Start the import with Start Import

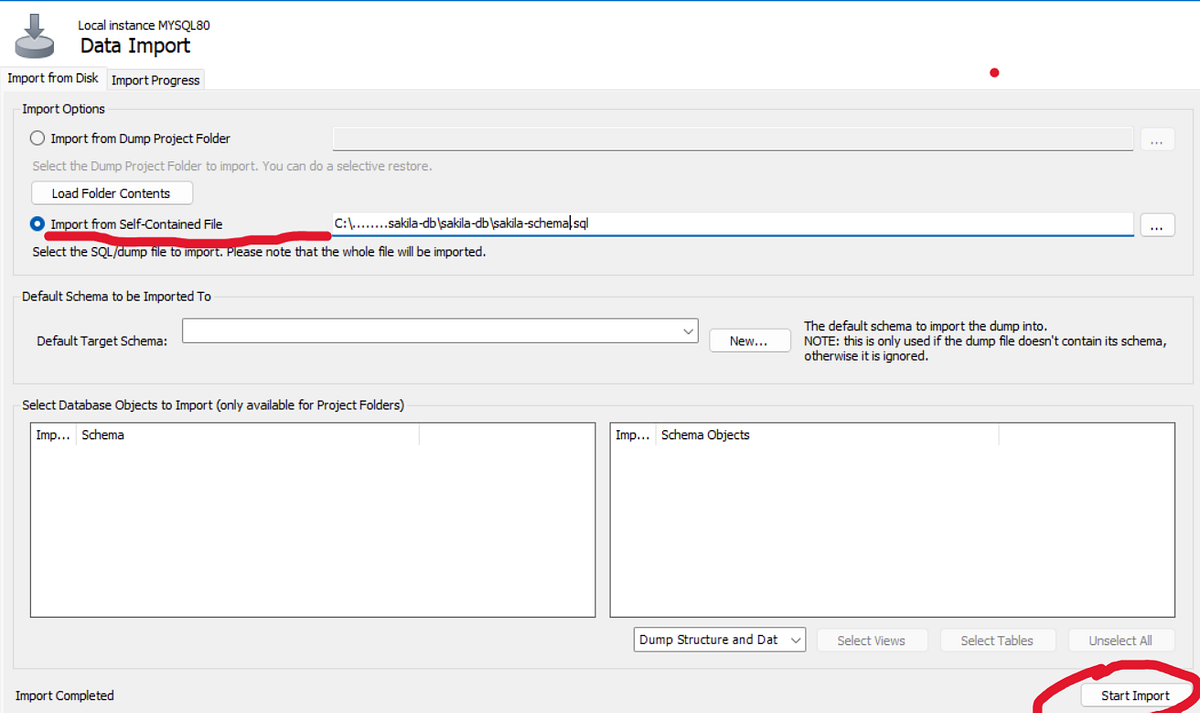[x=1135, y=695]
